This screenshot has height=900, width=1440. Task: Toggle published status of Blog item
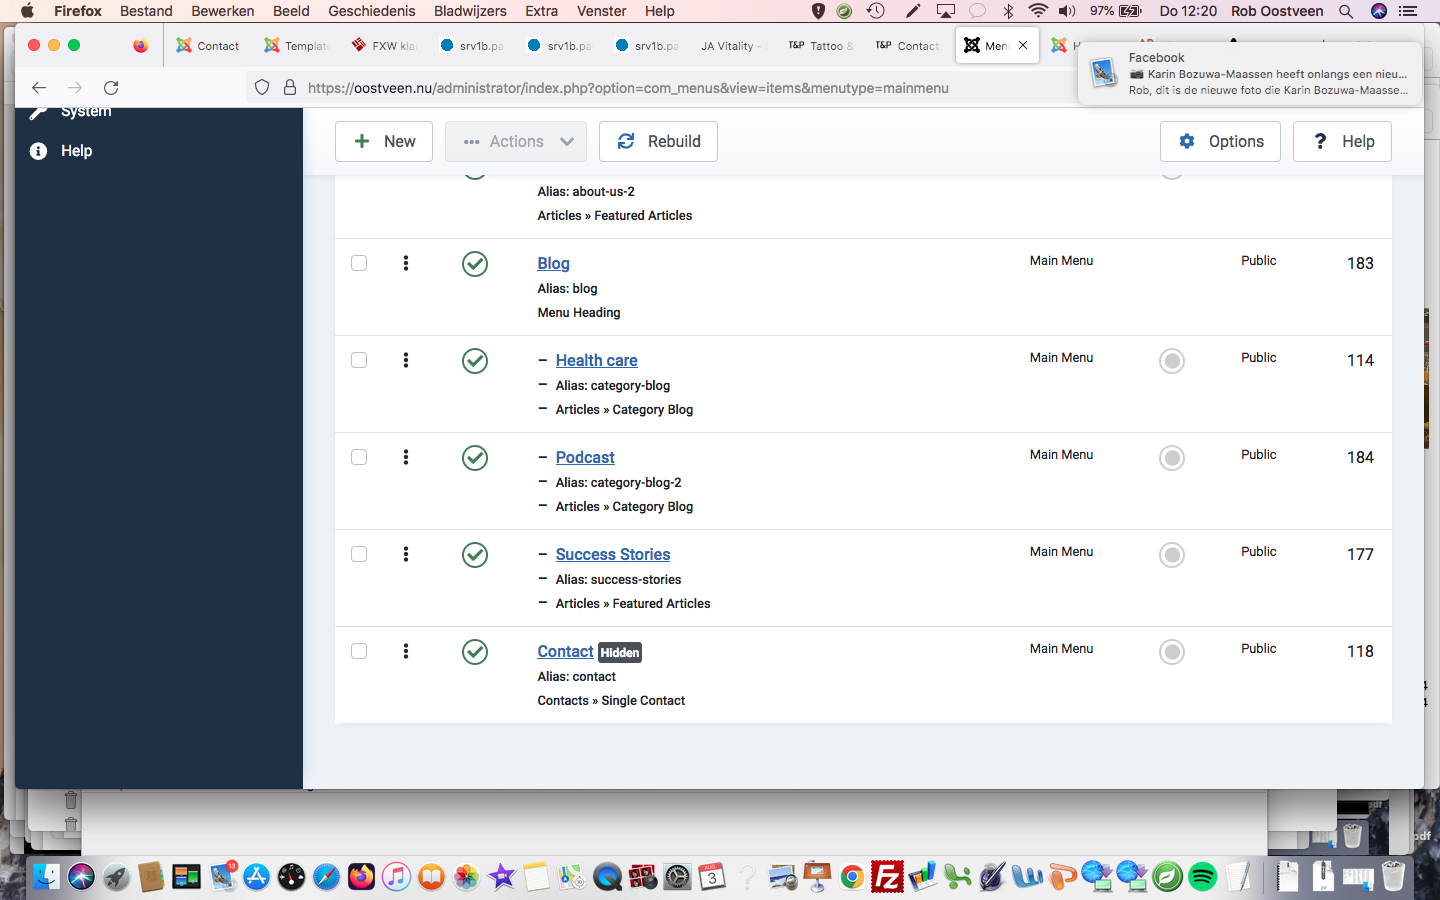pos(475,264)
